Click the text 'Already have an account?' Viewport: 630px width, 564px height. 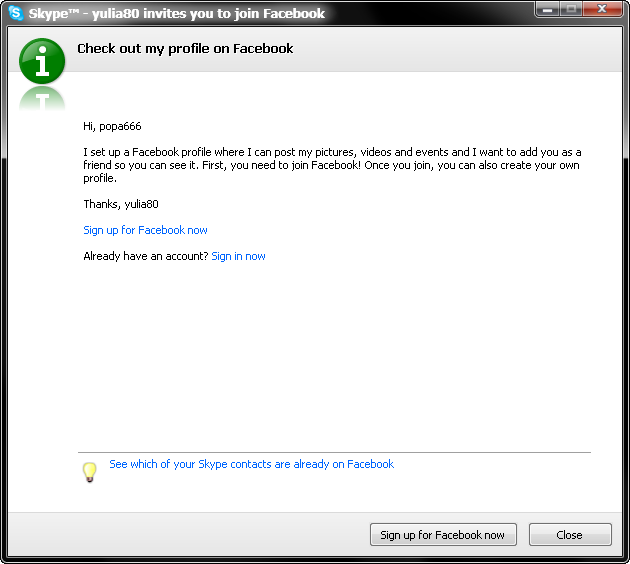pos(146,256)
